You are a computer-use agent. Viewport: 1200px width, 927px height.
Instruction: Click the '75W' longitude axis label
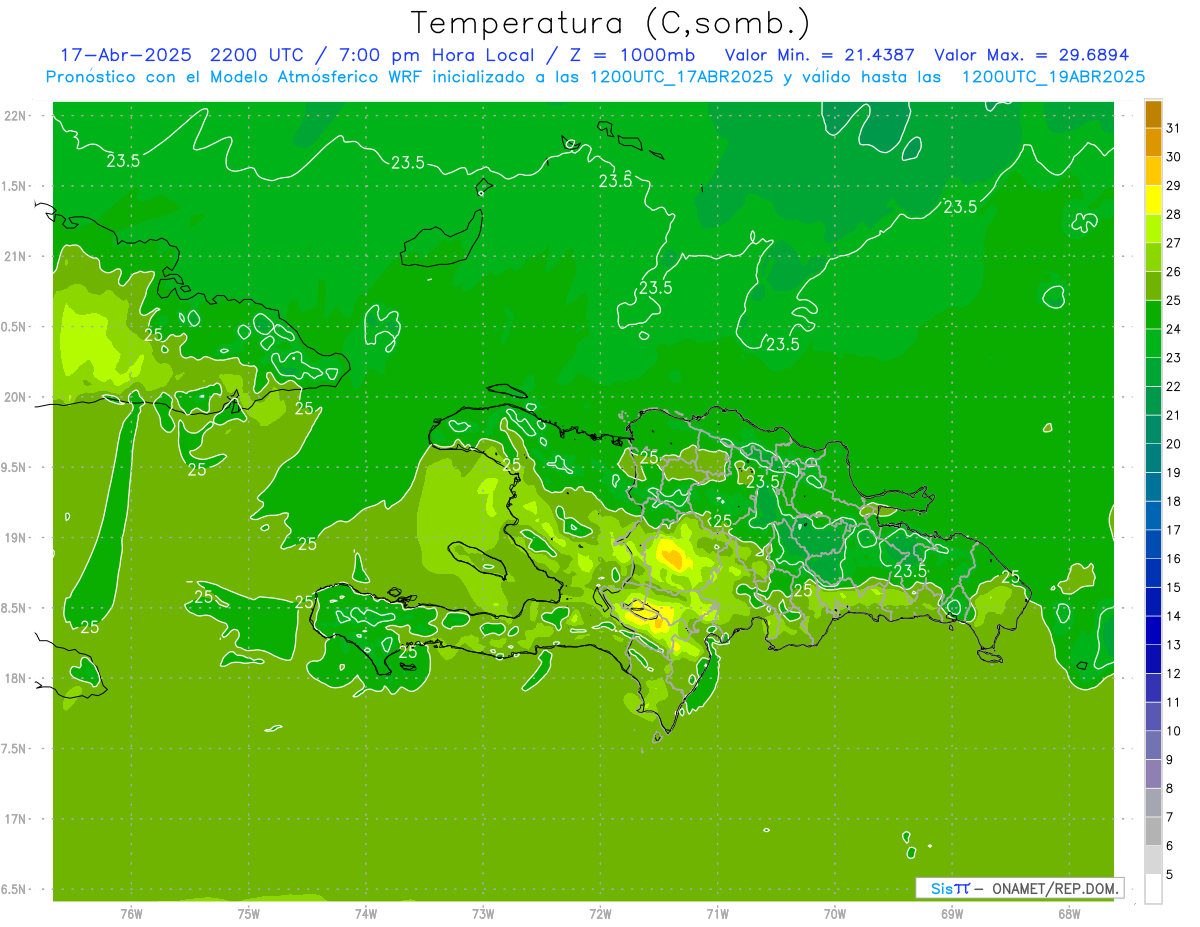[x=249, y=913]
